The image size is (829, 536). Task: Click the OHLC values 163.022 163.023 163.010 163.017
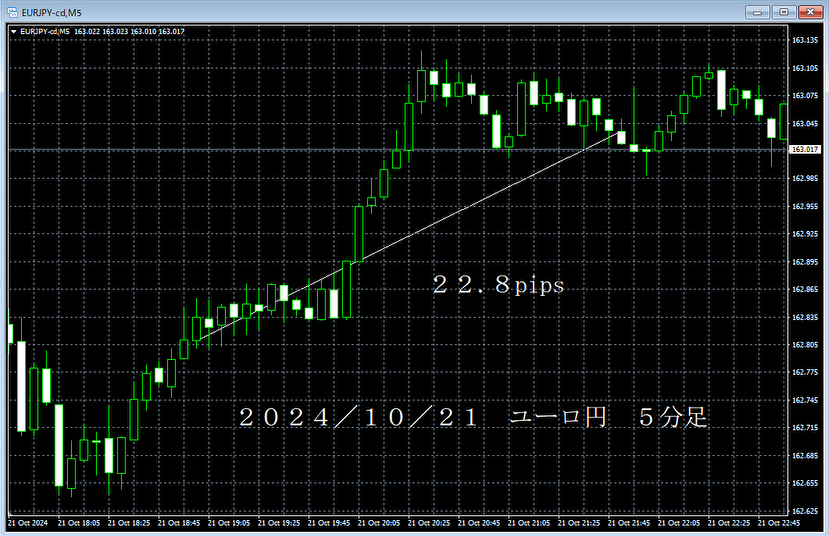[130, 32]
